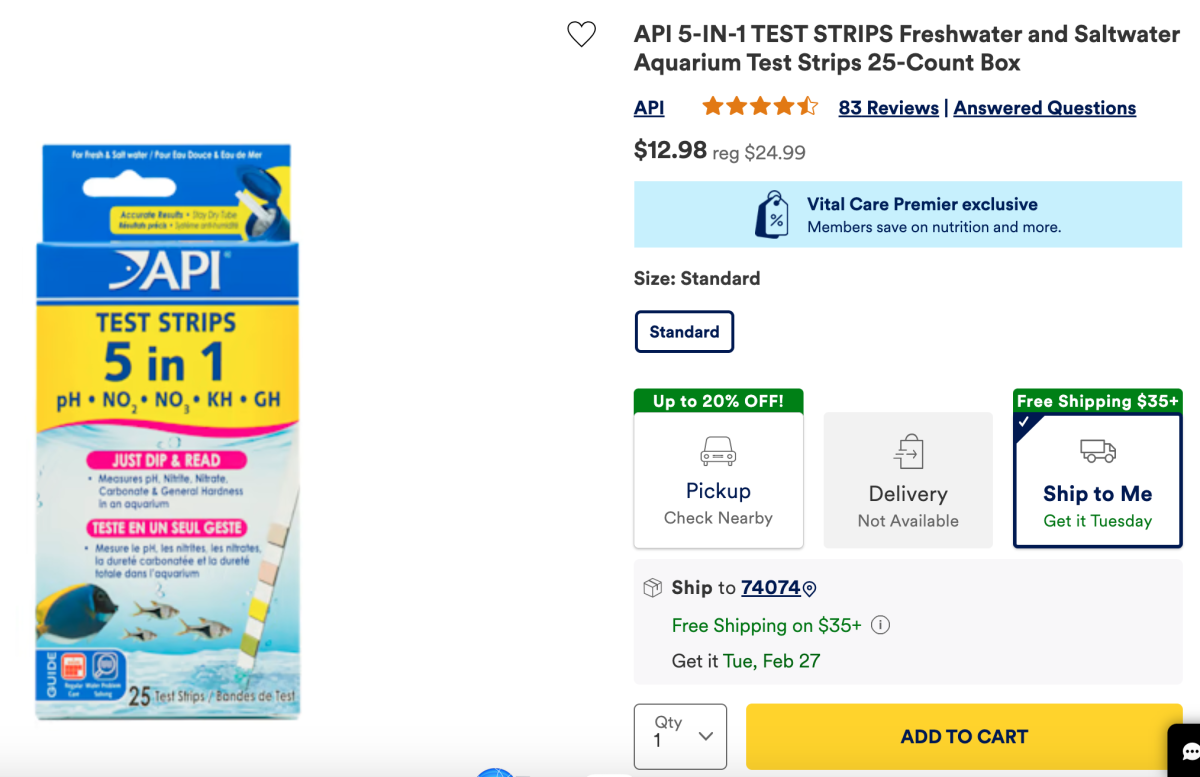The image size is (1200, 777).
Task: Click the API test strips product image
Action: coord(168,432)
